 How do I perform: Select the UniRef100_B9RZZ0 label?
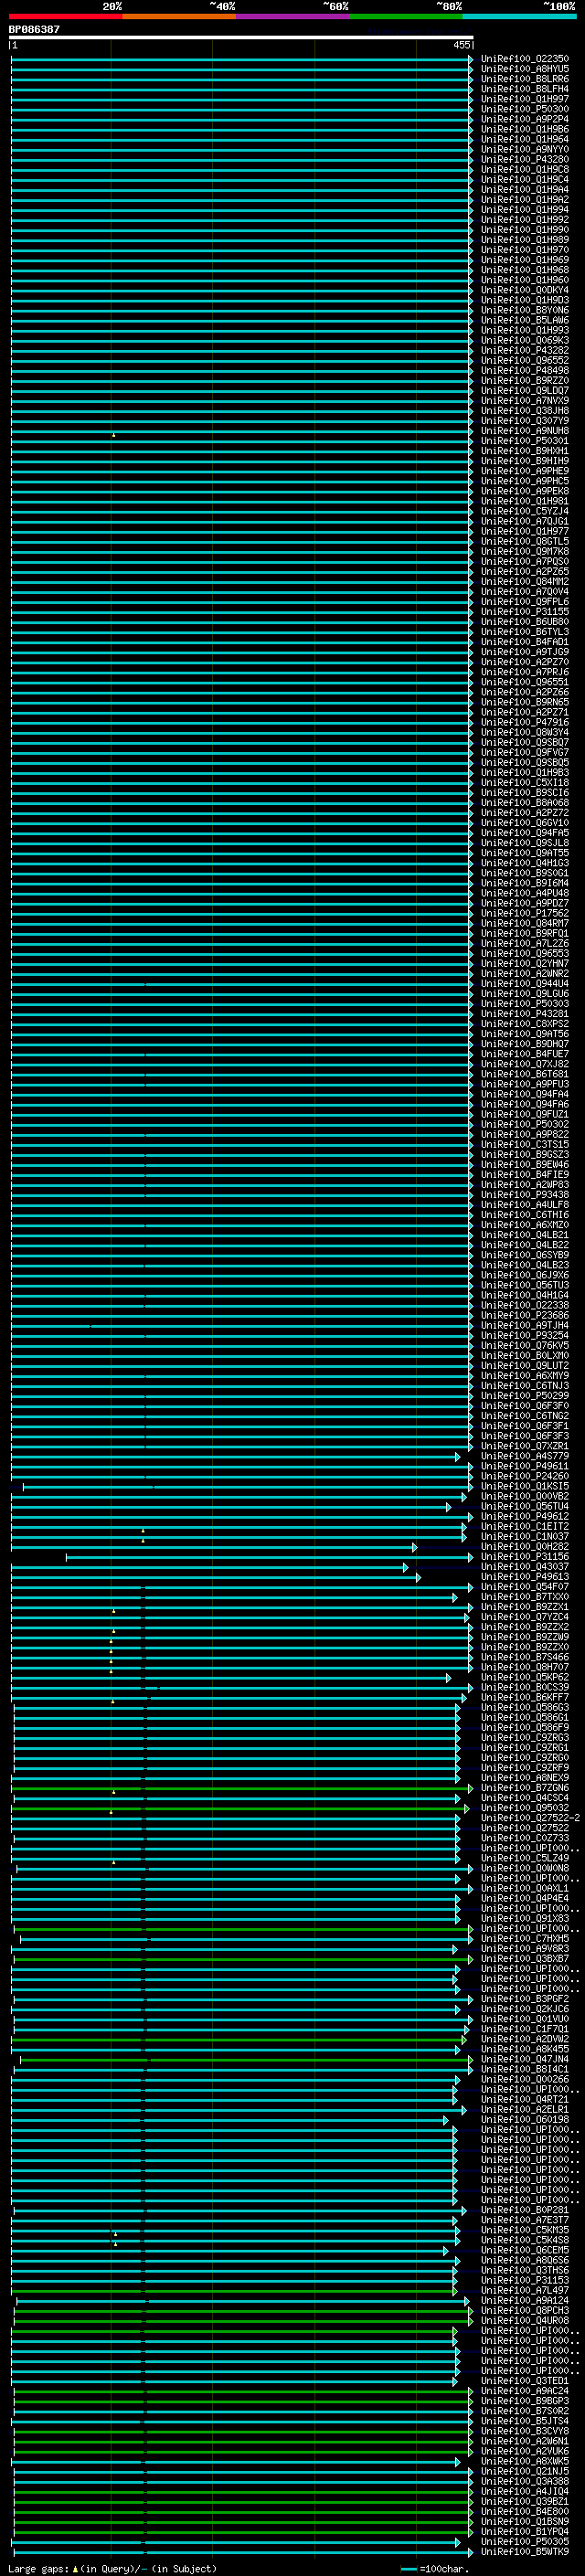(525, 380)
